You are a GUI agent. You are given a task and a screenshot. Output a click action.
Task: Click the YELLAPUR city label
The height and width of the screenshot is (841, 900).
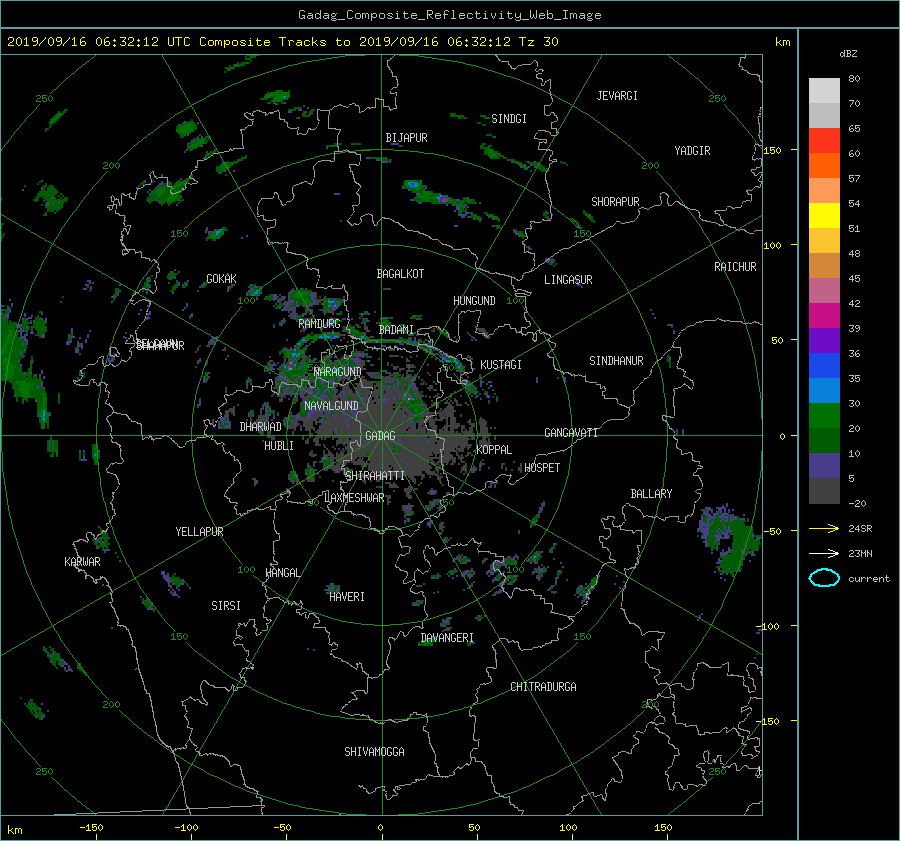[x=199, y=532]
